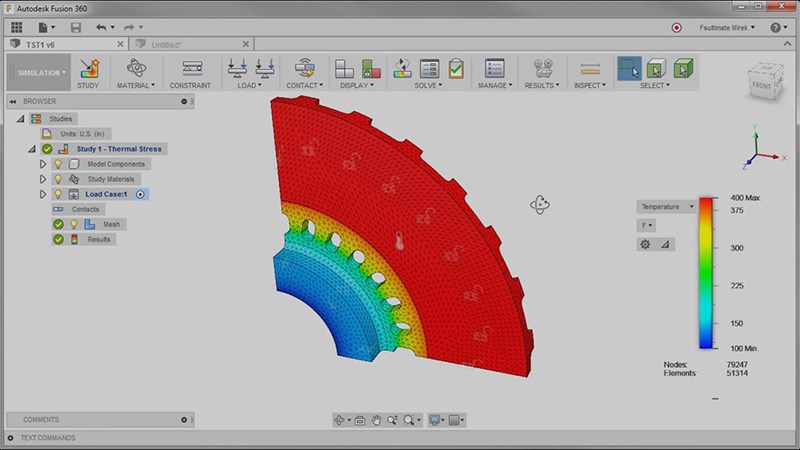Toggle Load Case:1 lightbulb visibility
The height and width of the screenshot is (450, 800).
58,194
